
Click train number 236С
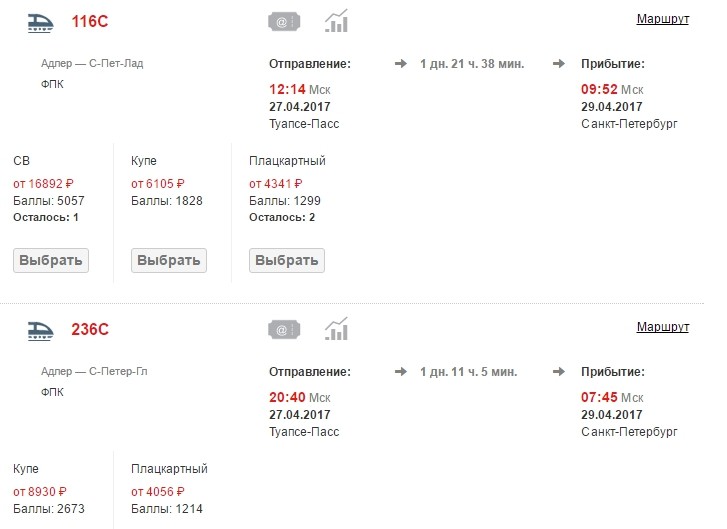(89, 329)
